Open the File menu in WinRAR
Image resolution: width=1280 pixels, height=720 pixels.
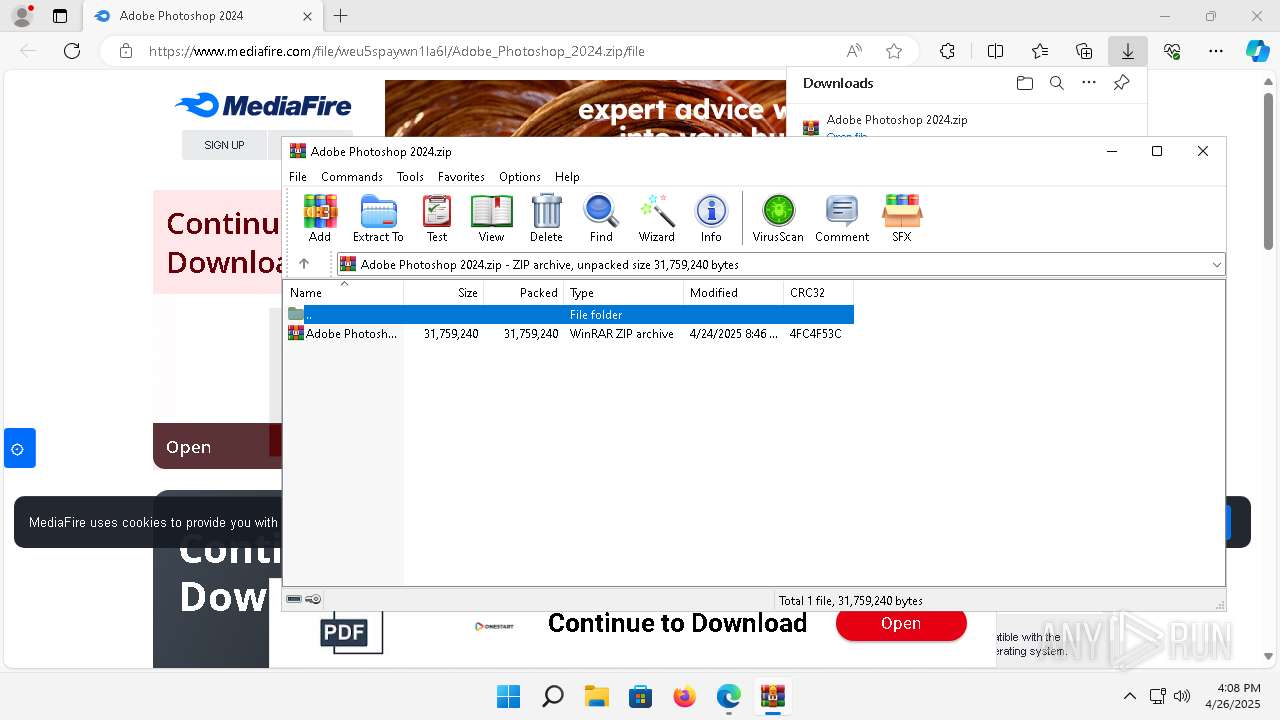pos(298,177)
